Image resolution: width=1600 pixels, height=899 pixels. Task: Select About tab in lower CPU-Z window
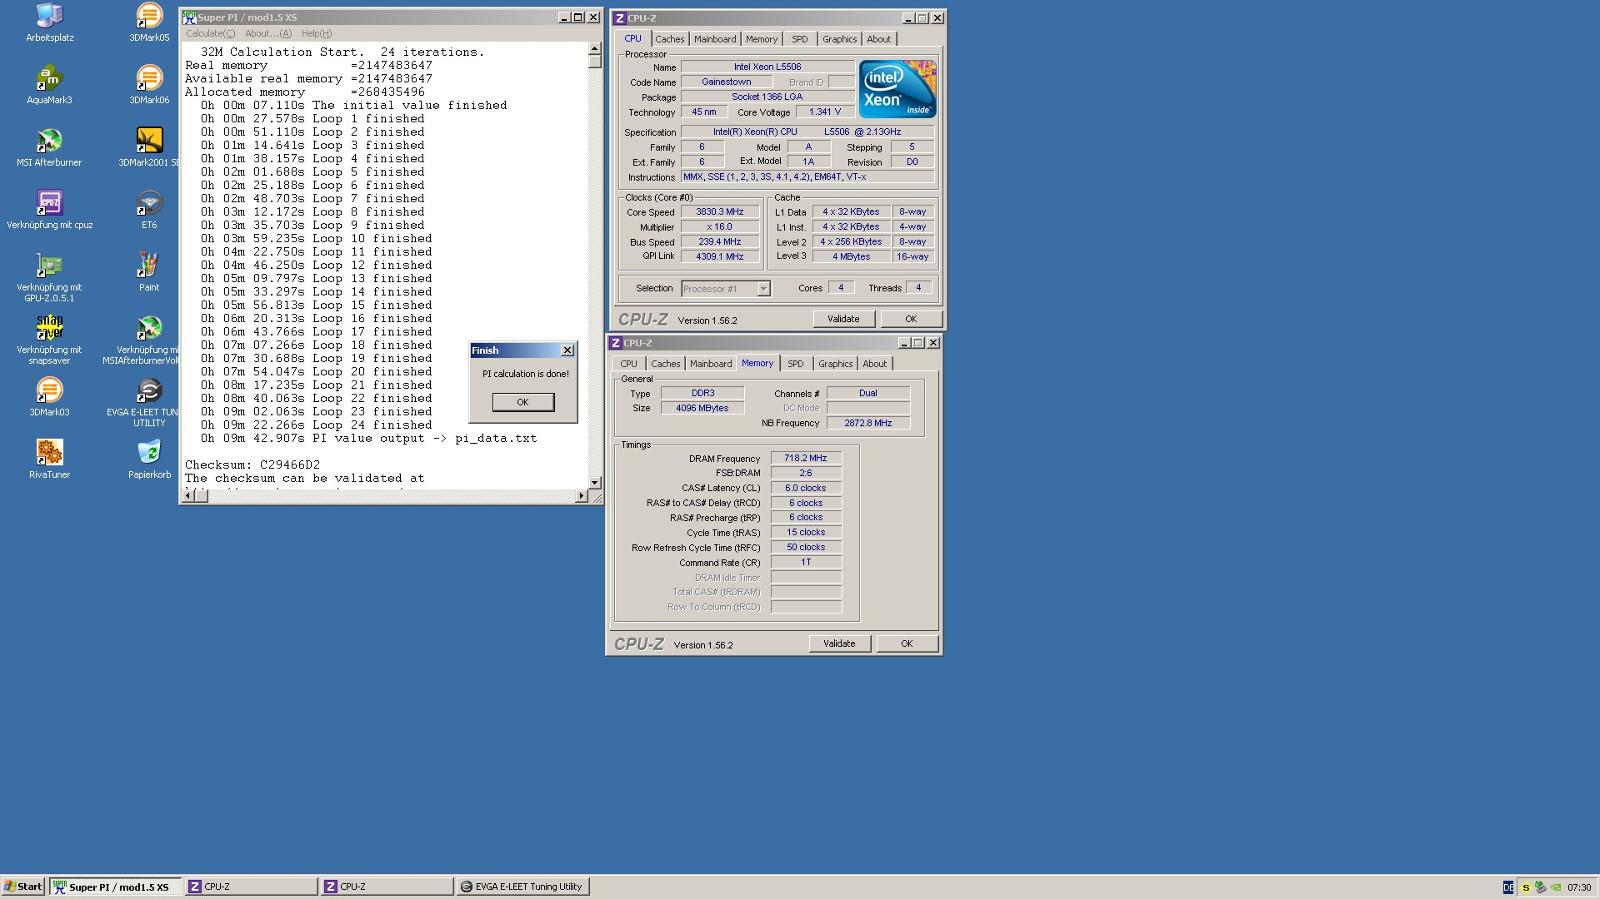tap(875, 363)
